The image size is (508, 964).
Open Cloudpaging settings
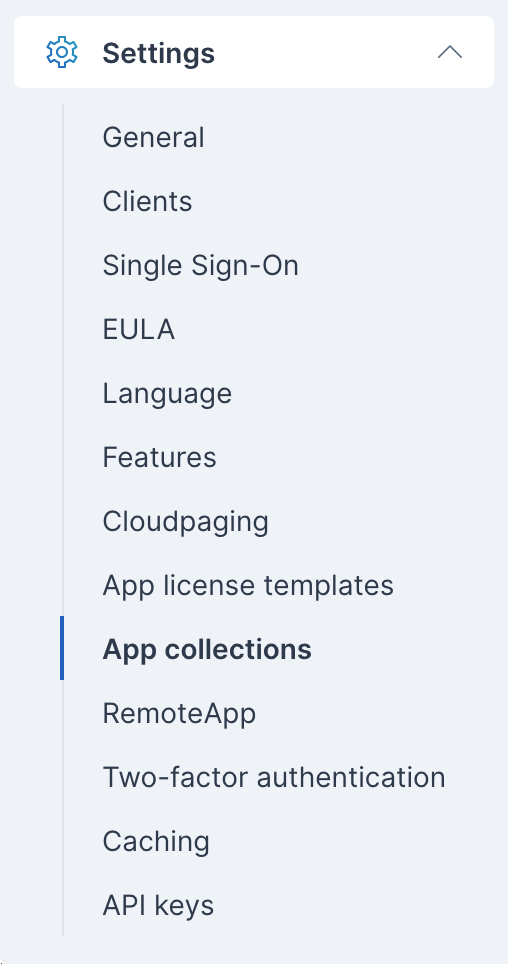point(186,521)
